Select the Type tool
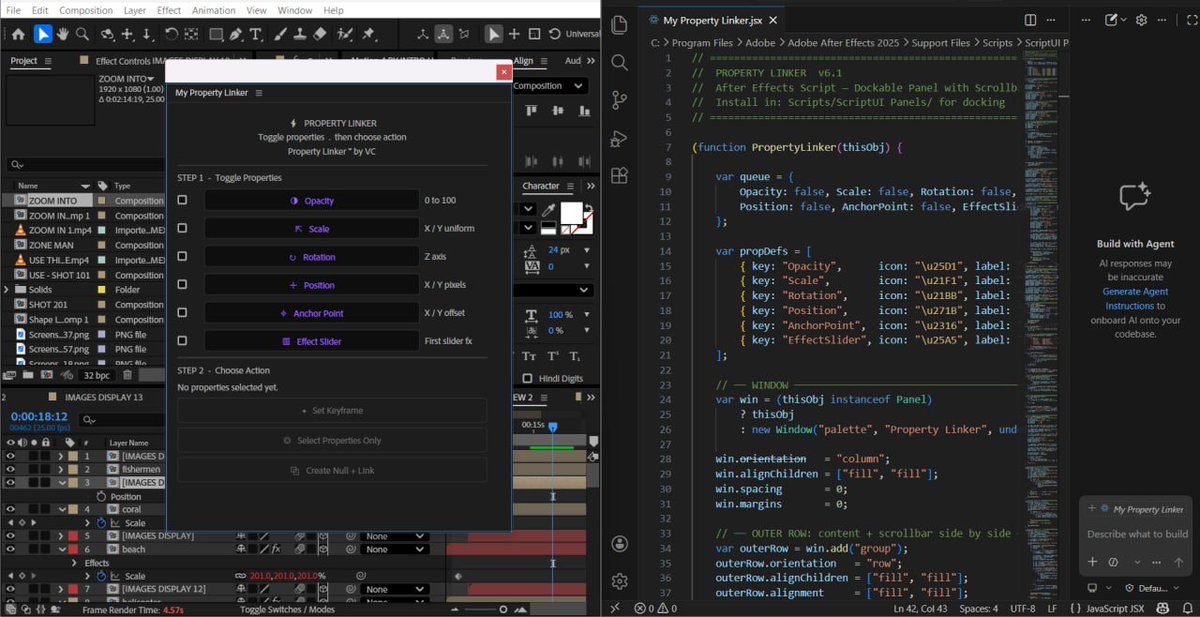The width and height of the screenshot is (1200, 617). [x=256, y=34]
